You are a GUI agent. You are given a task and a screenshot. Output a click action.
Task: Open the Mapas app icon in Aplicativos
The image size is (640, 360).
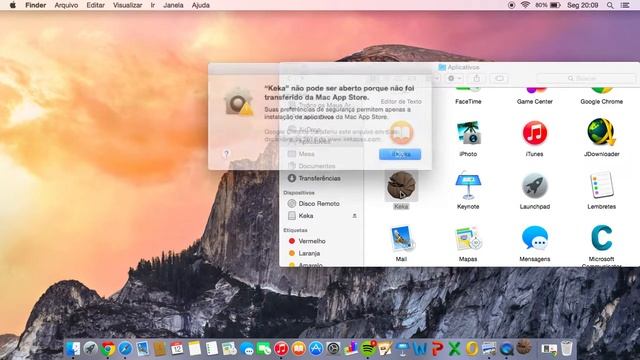(x=468, y=238)
